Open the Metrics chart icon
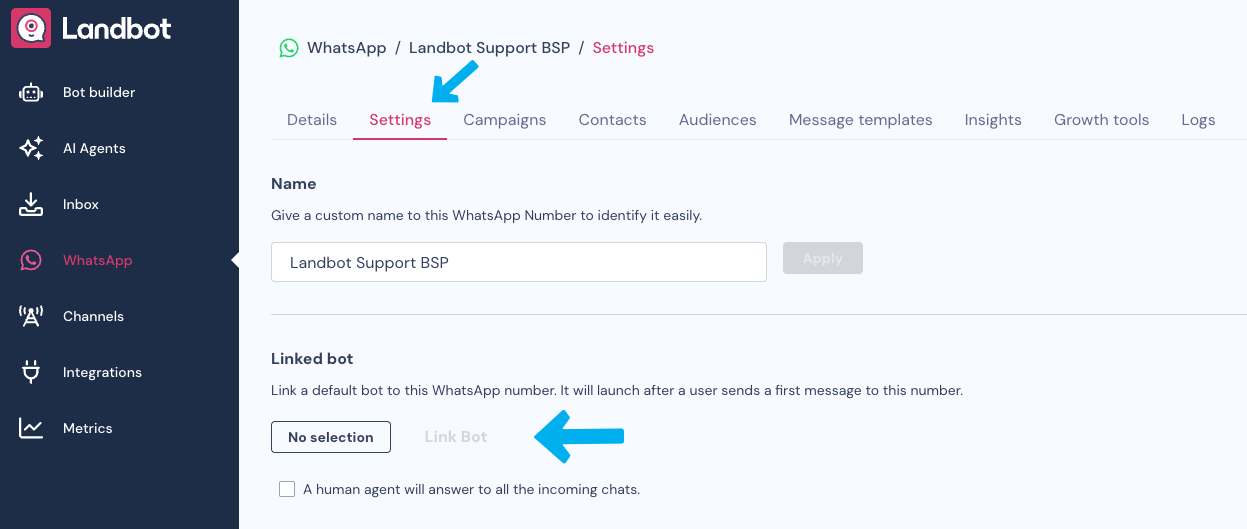Image resolution: width=1247 pixels, height=529 pixels. click(31, 429)
